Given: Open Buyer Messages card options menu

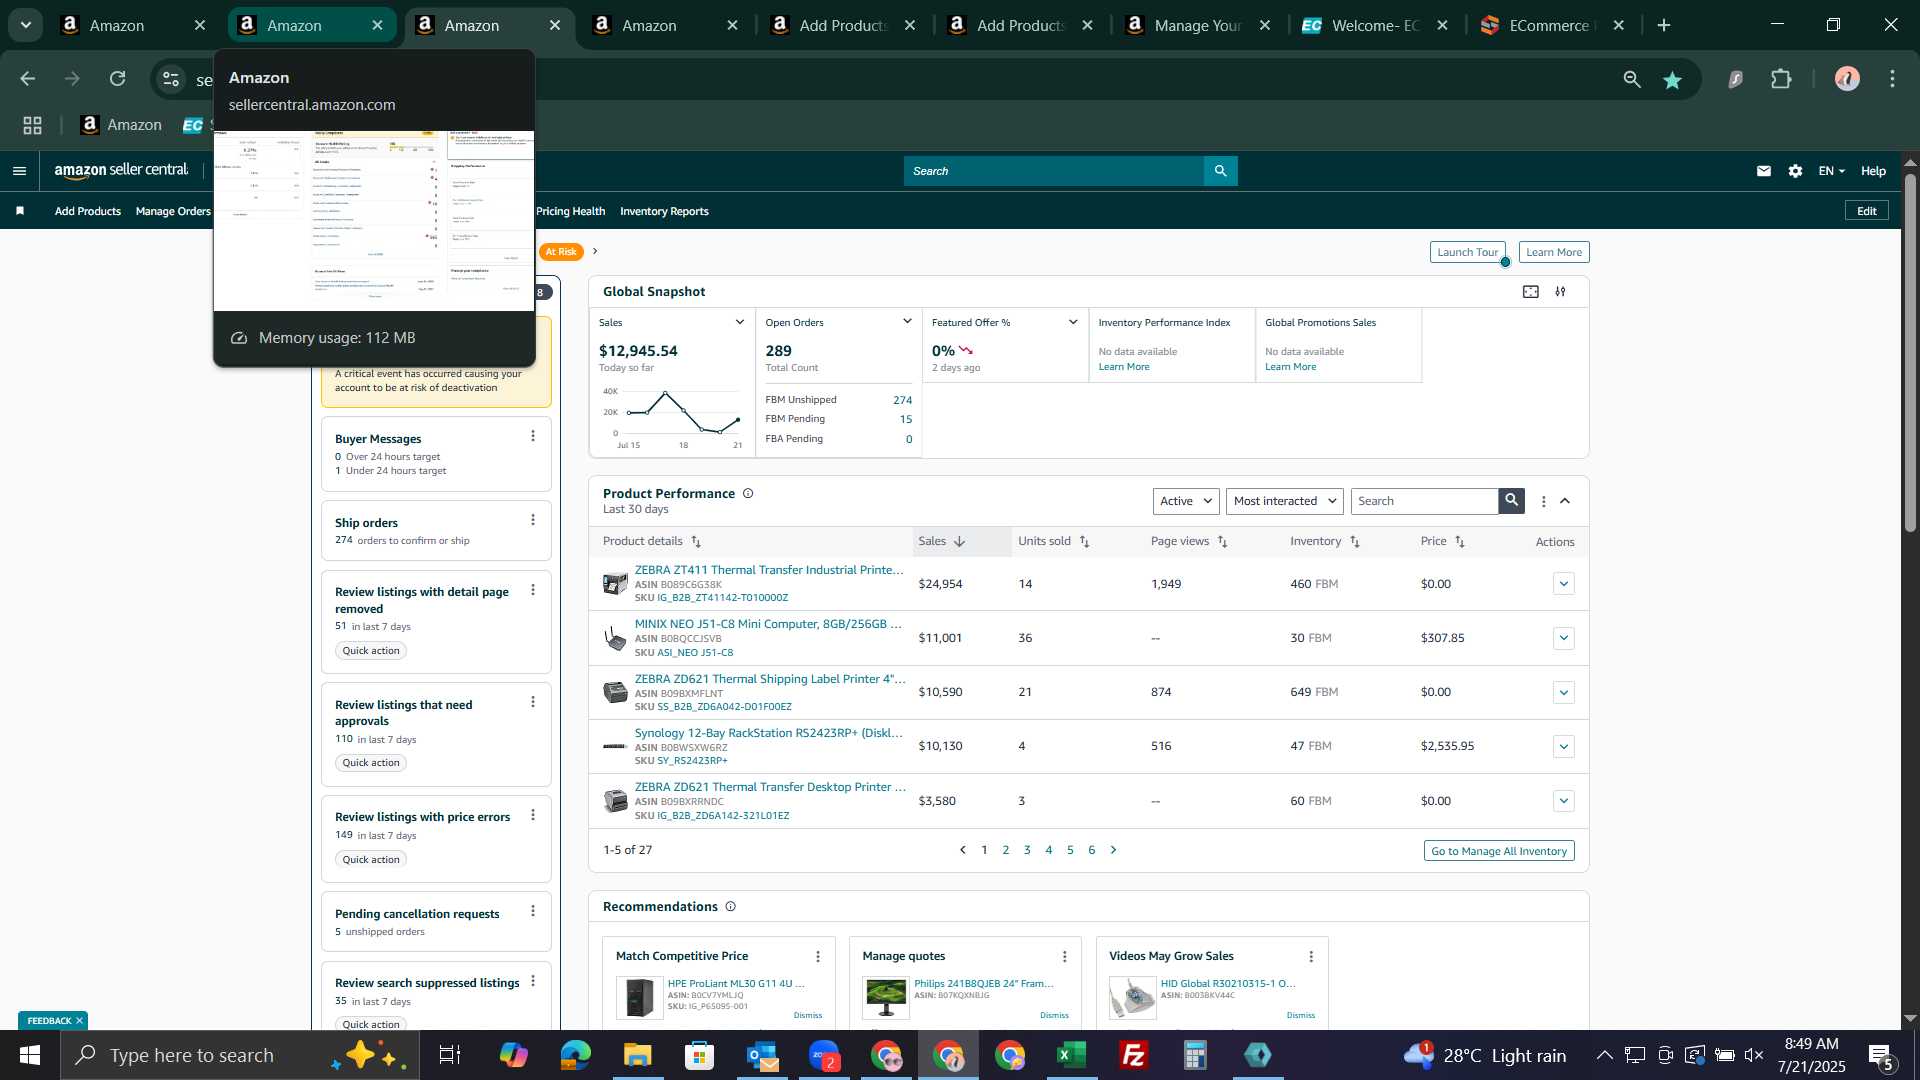Looking at the screenshot, I should tap(533, 436).
